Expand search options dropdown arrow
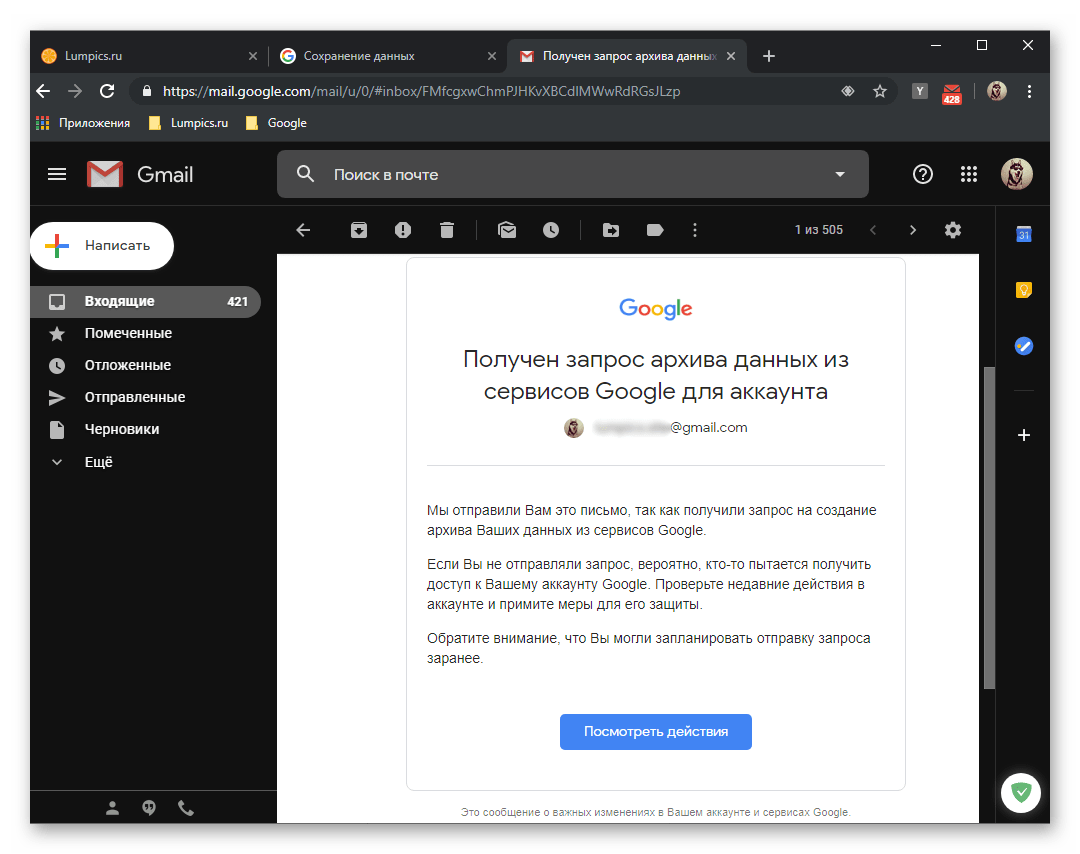The width and height of the screenshot is (1080, 854). pyautogui.click(x=840, y=174)
